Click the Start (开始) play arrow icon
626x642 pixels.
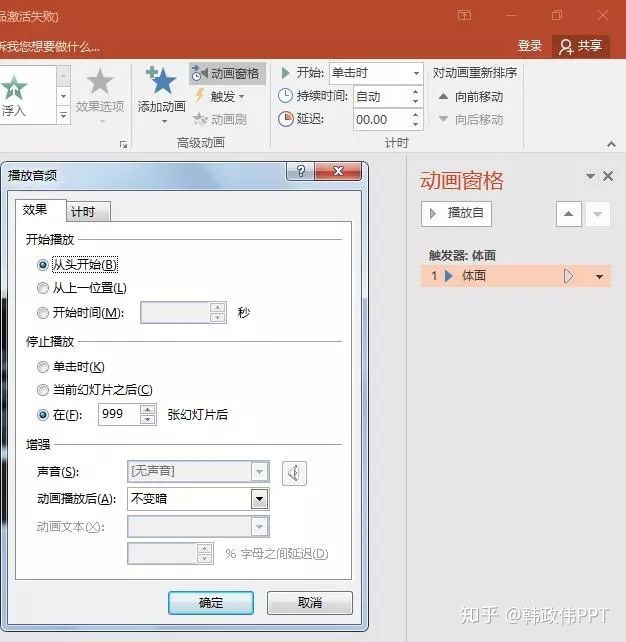tap(285, 73)
